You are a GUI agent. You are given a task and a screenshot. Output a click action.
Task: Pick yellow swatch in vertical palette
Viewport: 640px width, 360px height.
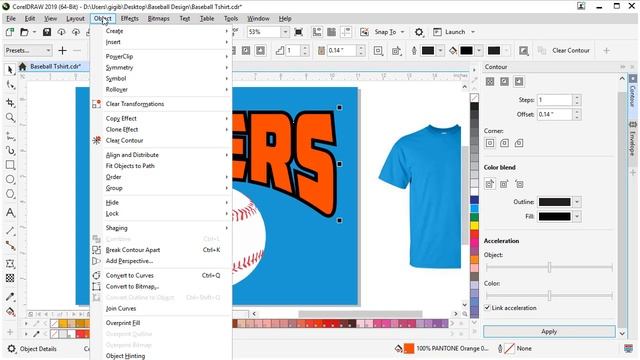point(474,225)
